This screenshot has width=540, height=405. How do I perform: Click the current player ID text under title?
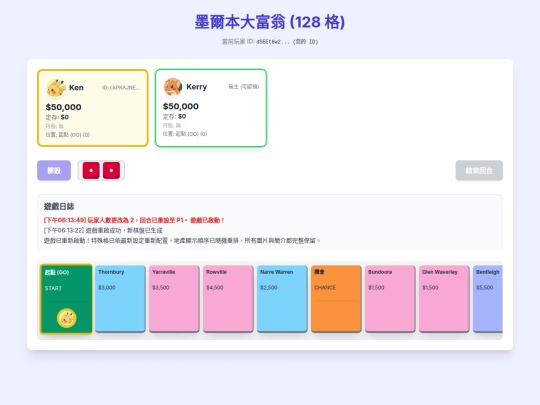(x=270, y=42)
